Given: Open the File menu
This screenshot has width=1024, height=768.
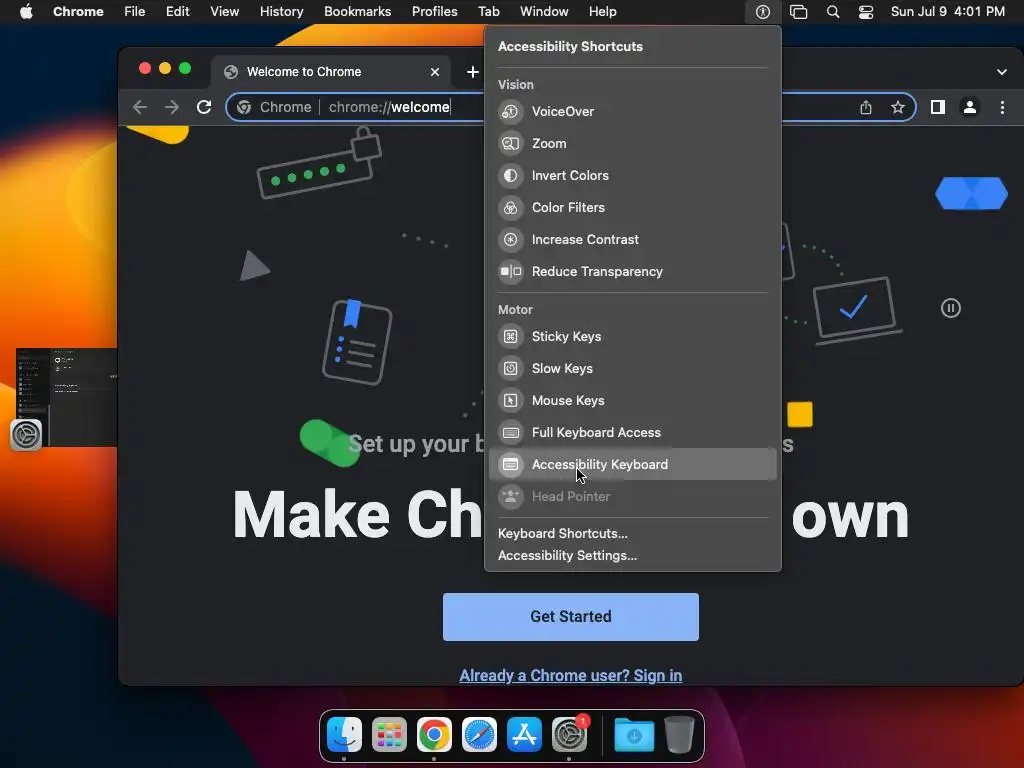Looking at the screenshot, I should pos(135,12).
